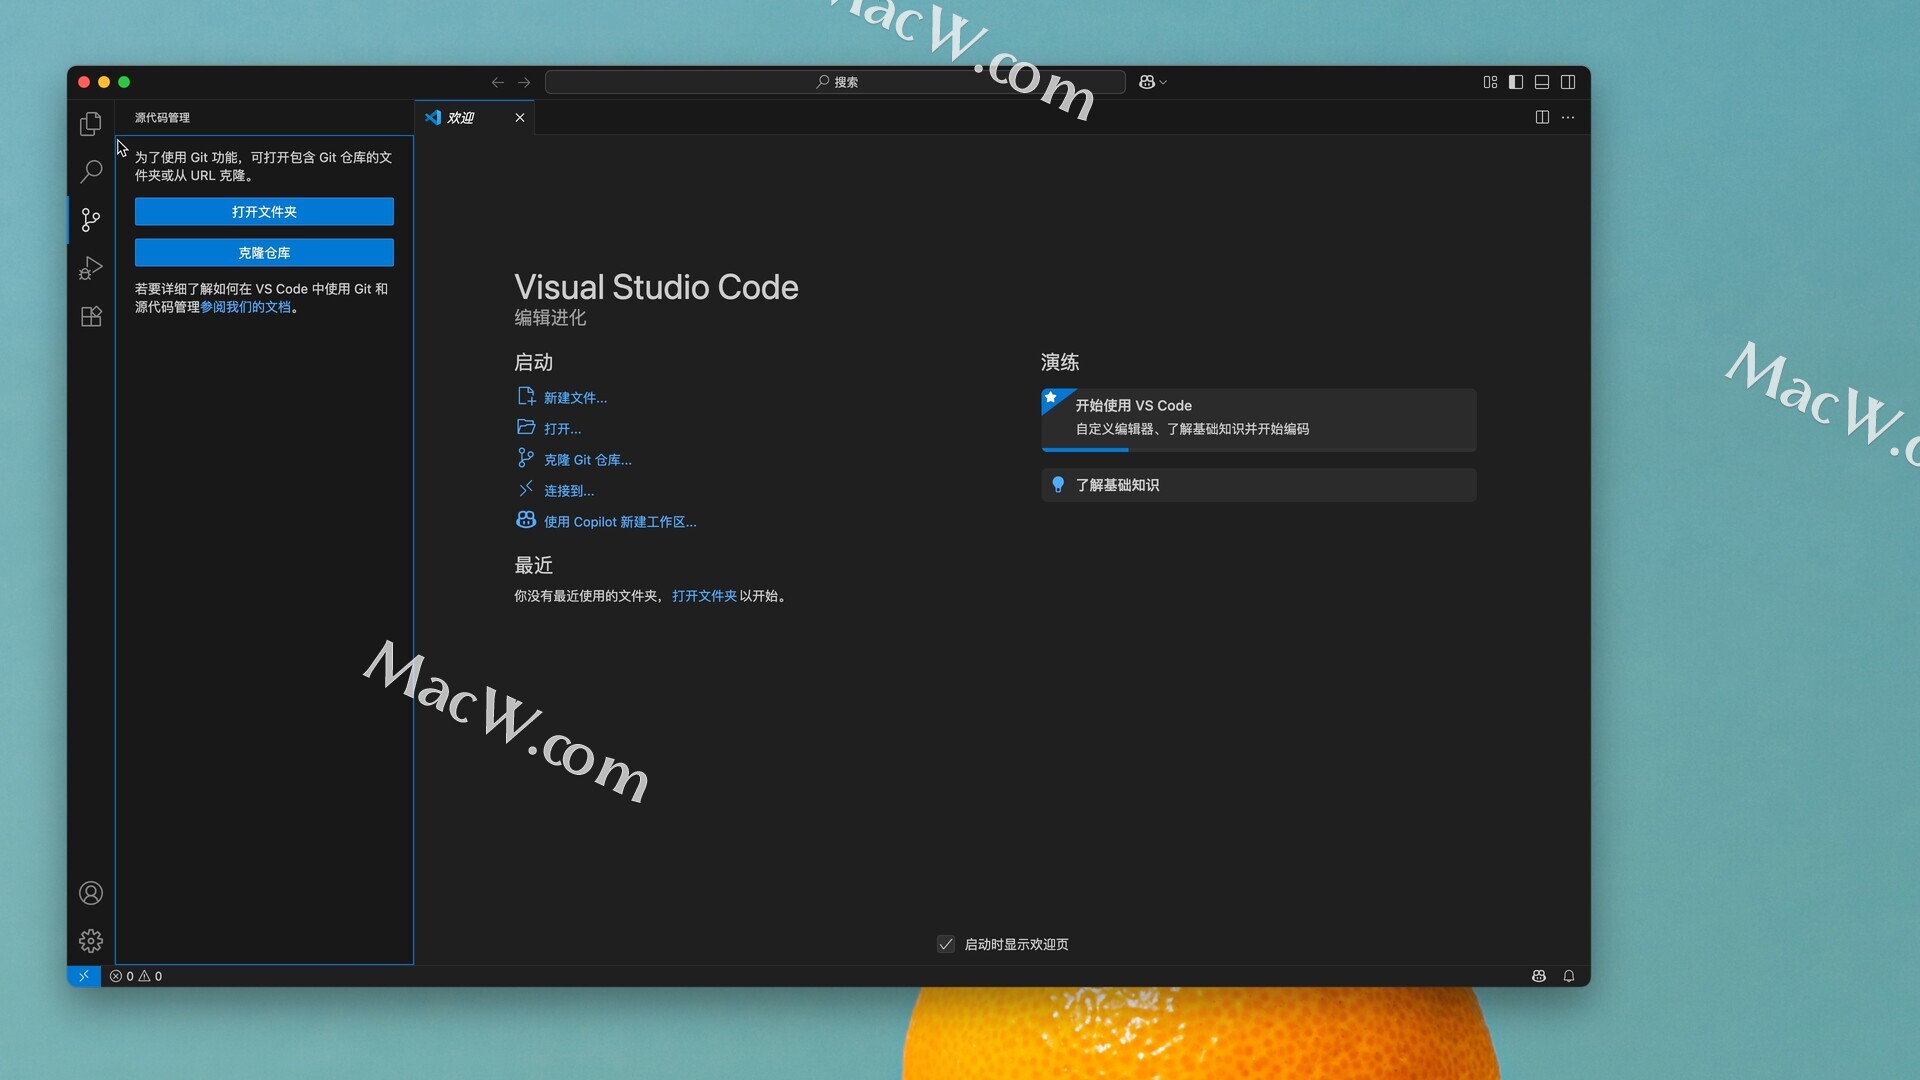This screenshot has height=1080, width=1920.
Task: Select the 欢迎 editor tab
Action: [474, 117]
